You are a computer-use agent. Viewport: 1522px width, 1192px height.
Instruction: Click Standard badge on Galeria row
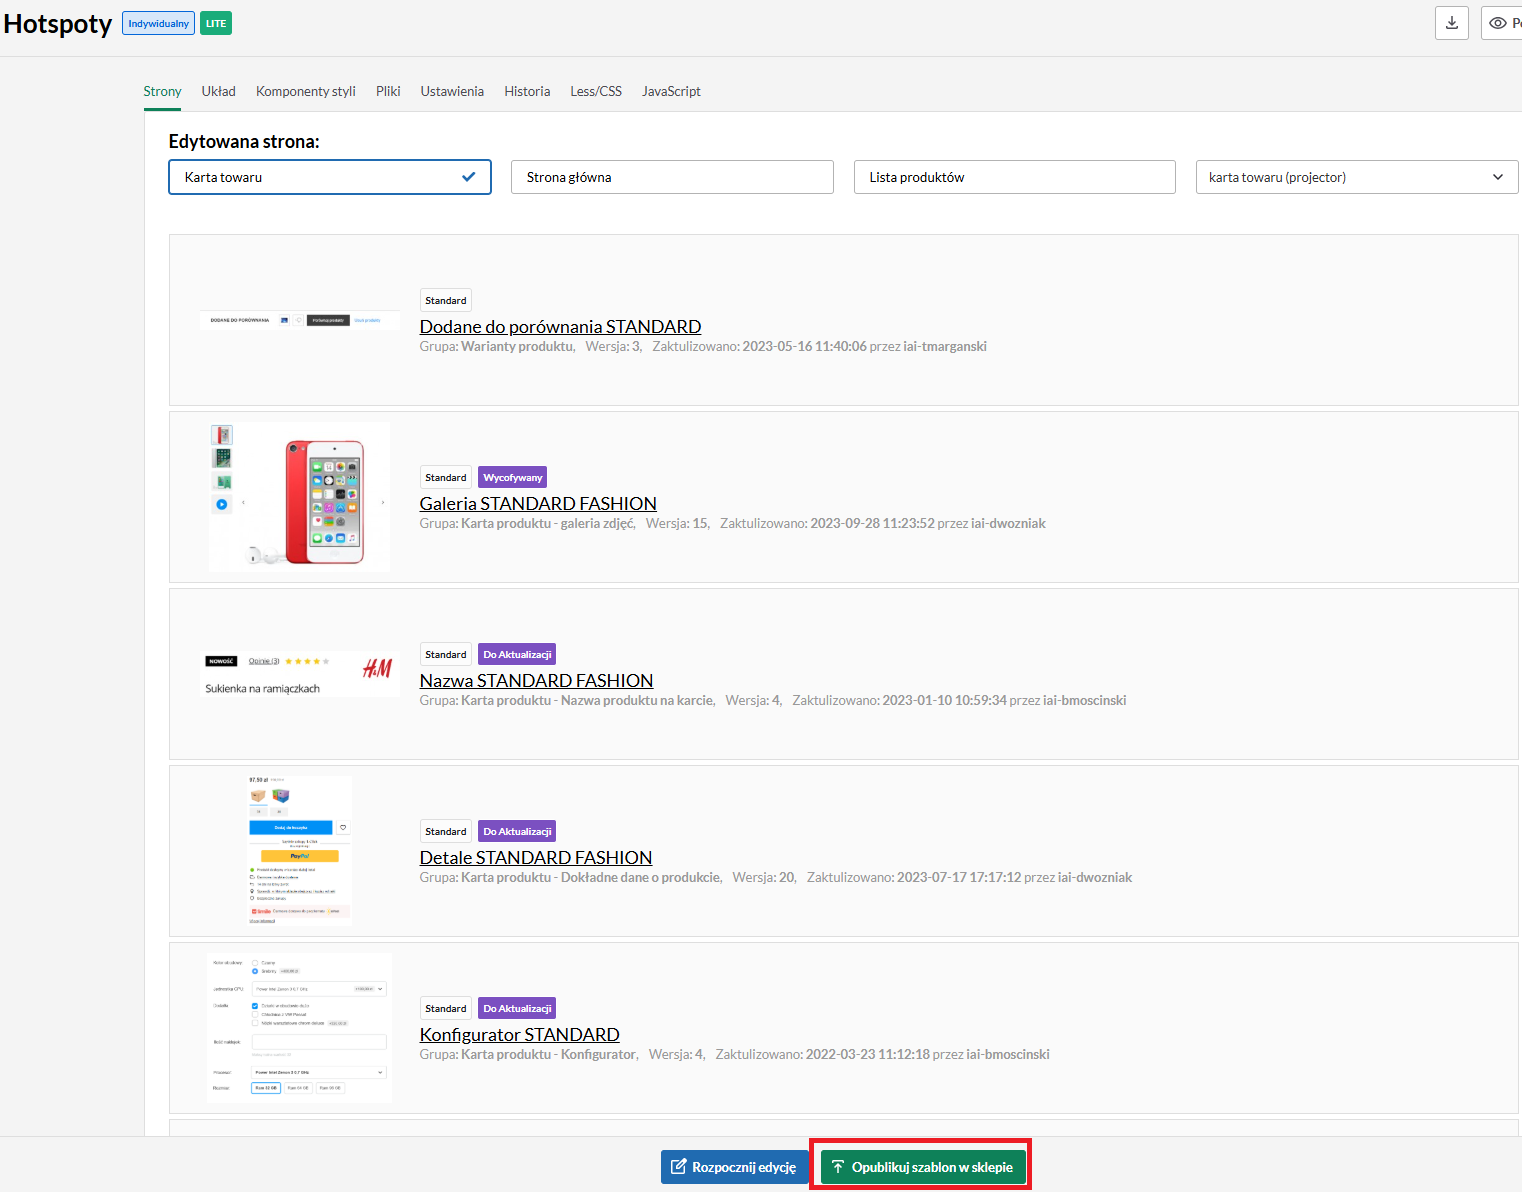(445, 477)
